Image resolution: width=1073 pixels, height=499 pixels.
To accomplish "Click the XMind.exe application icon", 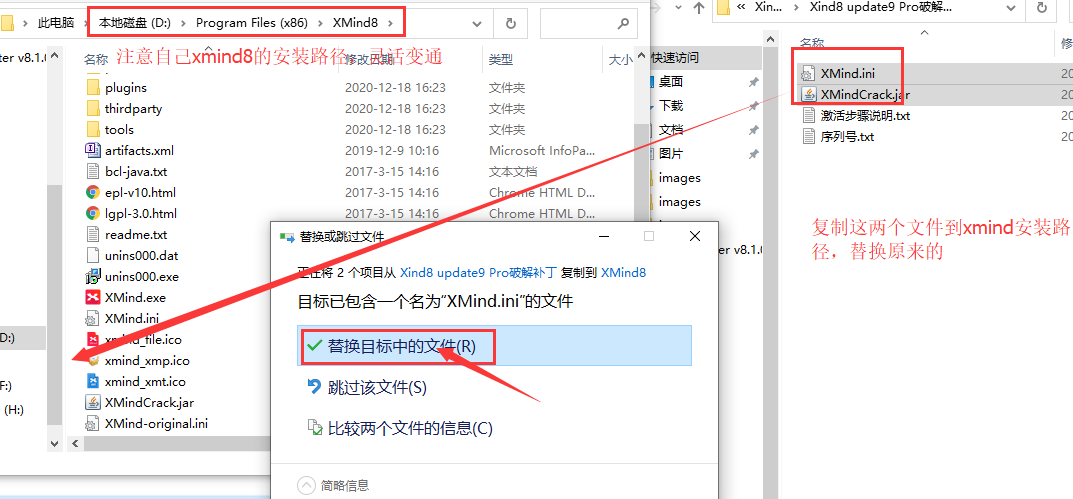I will pos(93,298).
